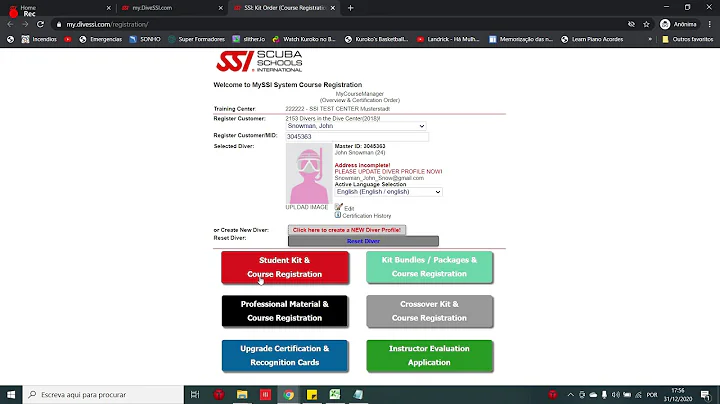Click the MyCourseManager link
This screenshot has width=720, height=404.
click(x=360, y=94)
